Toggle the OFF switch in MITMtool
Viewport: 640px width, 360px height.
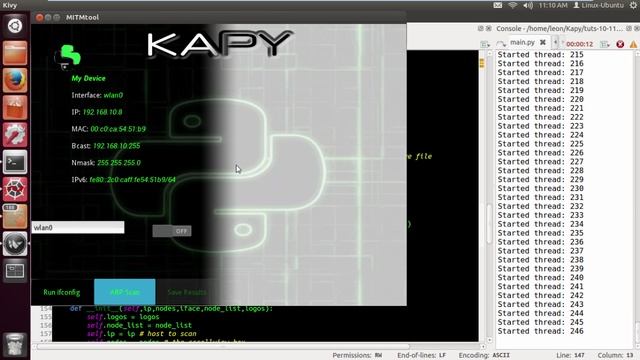pos(172,231)
